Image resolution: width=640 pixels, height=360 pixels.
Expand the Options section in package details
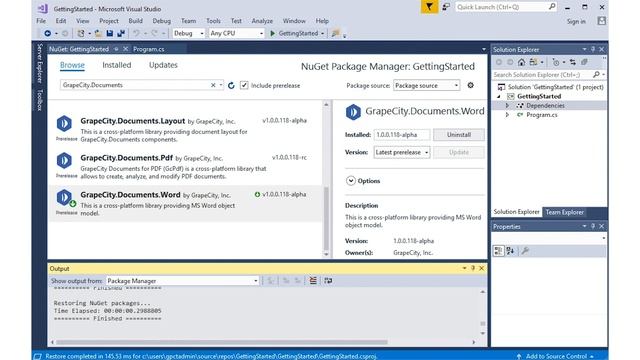pos(351,180)
